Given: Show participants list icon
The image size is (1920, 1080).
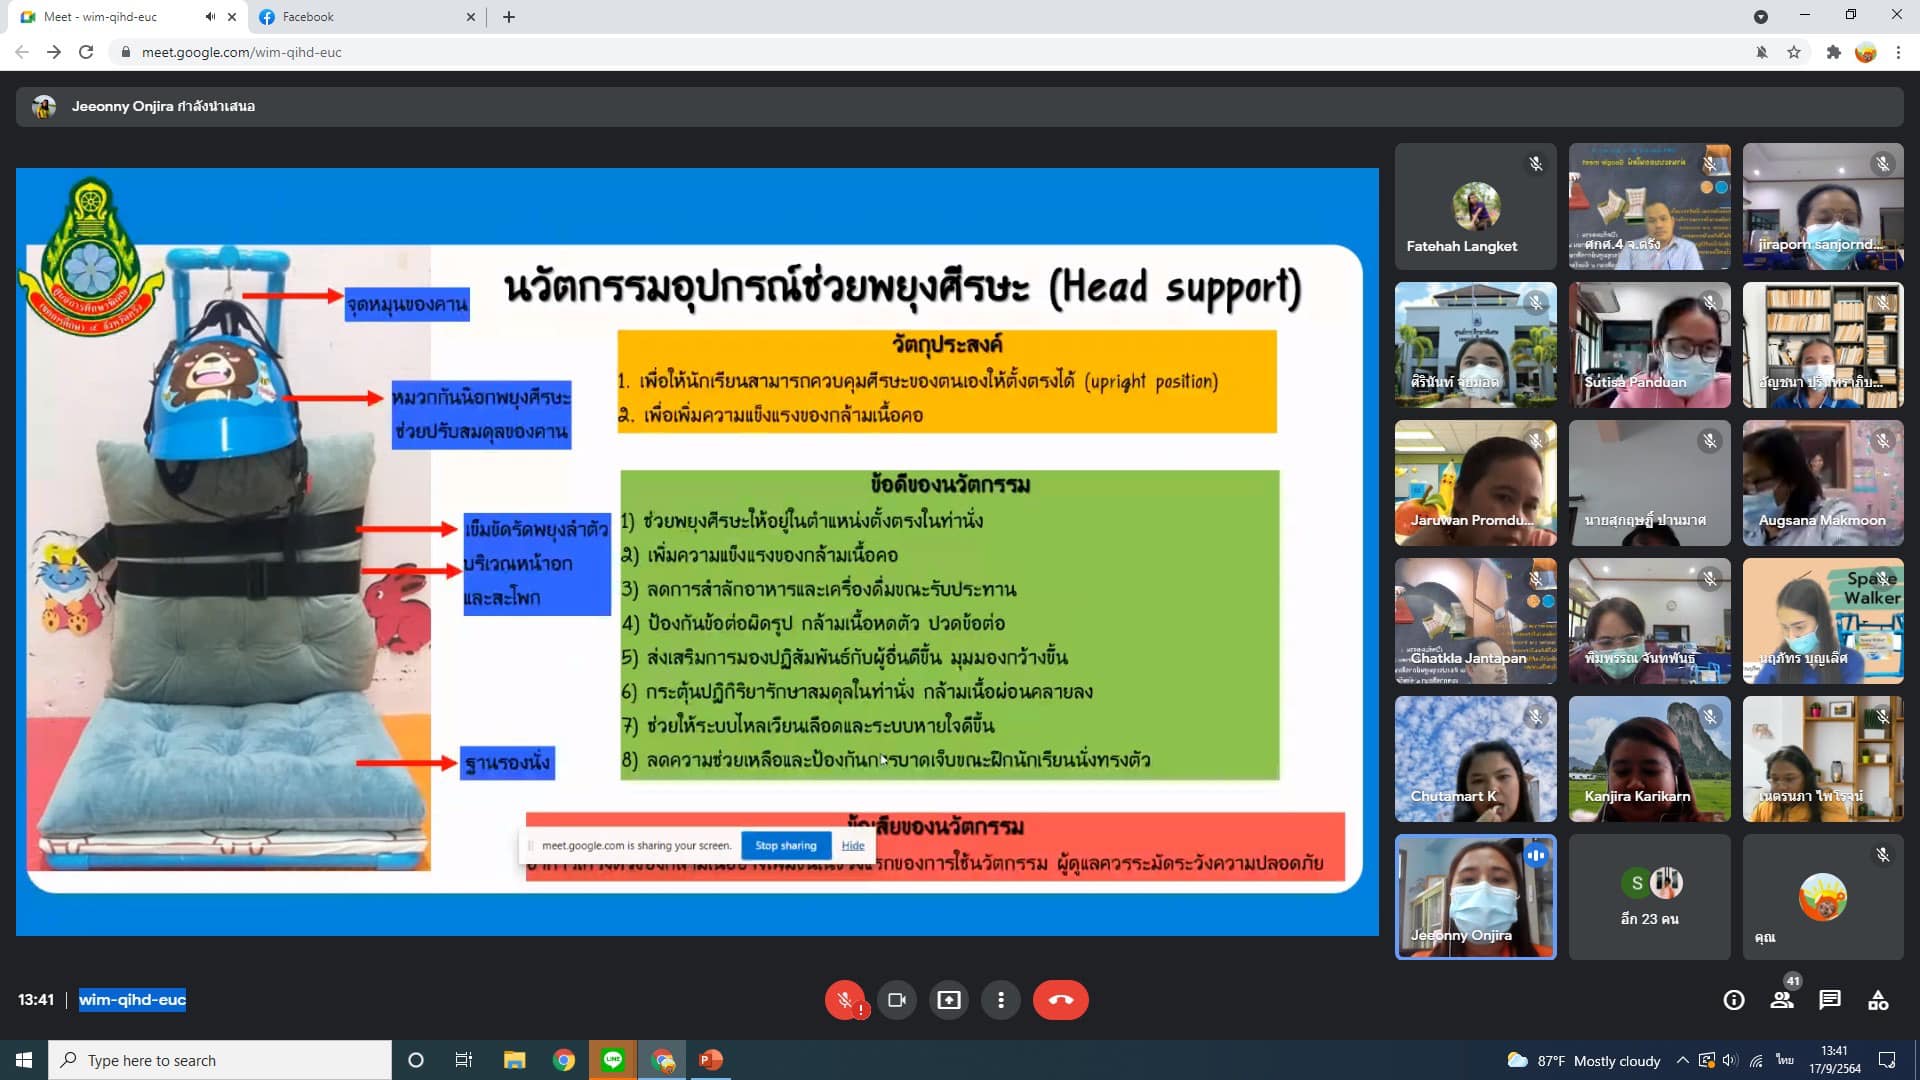Looking at the screenshot, I should (1782, 1000).
